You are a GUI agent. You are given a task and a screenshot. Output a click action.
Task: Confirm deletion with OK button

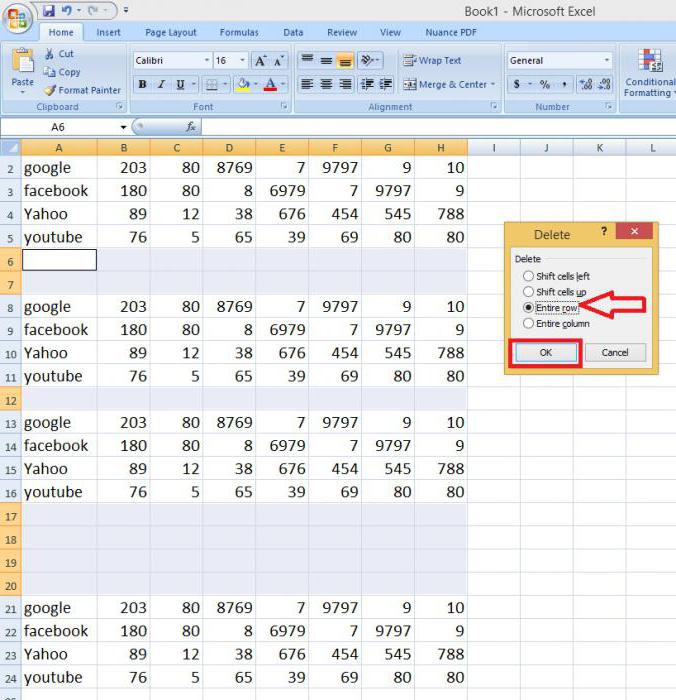tap(546, 353)
